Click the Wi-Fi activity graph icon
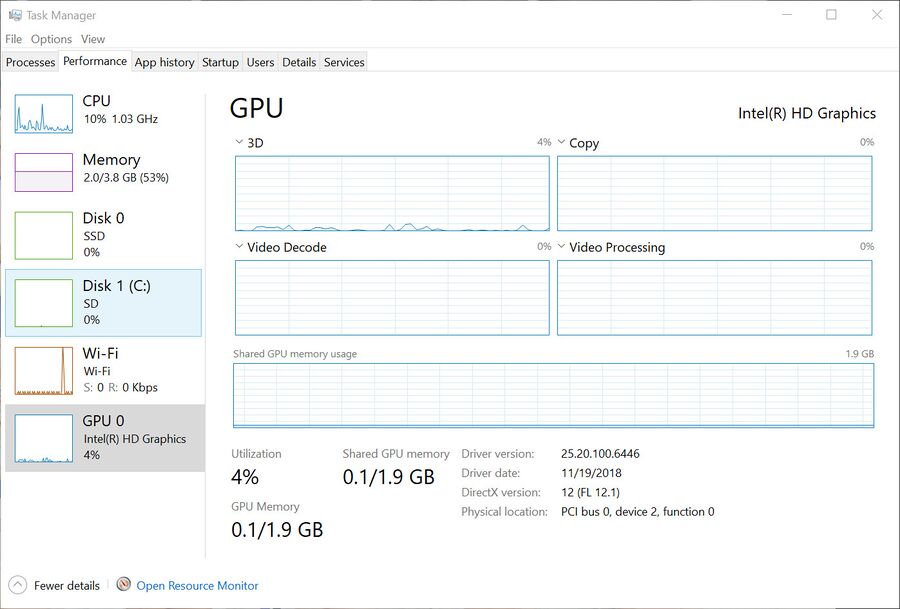The image size is (900, 609). click(44, 370)
